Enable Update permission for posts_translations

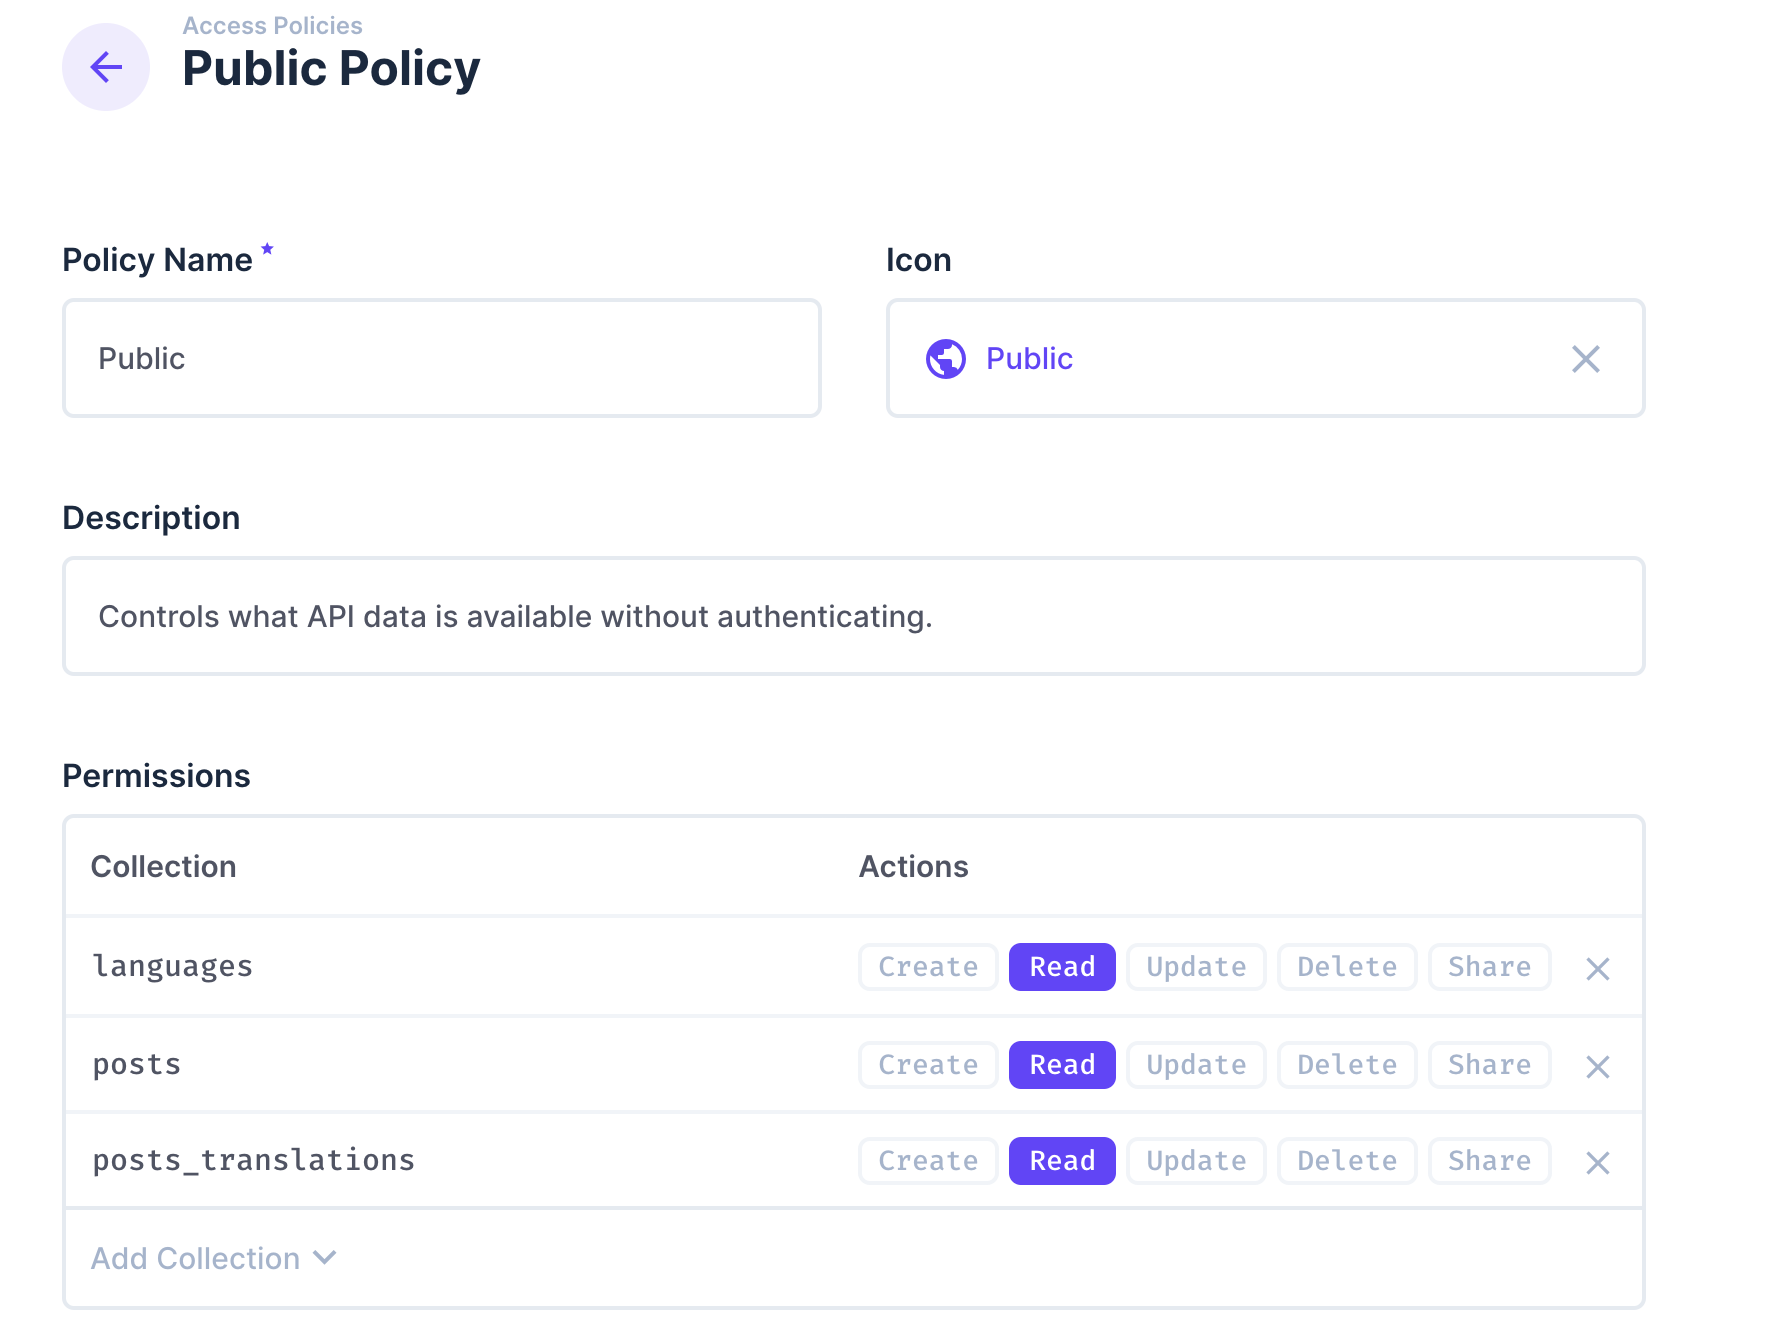tap(1195, 1161)
